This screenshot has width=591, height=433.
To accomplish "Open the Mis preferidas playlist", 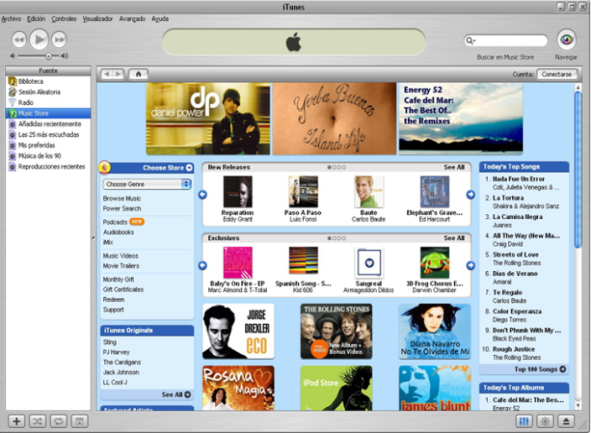I will coord(48,145).
